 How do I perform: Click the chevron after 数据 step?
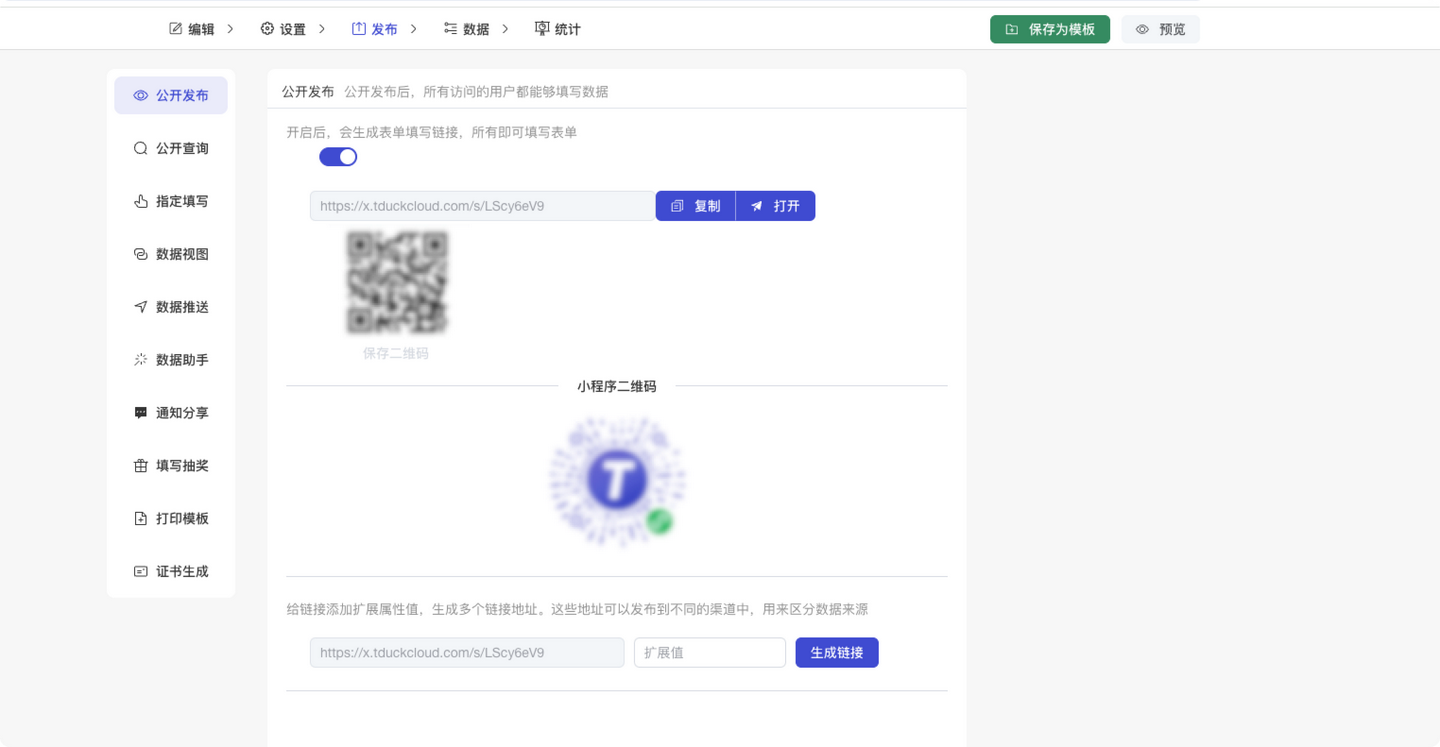(506, 29)
